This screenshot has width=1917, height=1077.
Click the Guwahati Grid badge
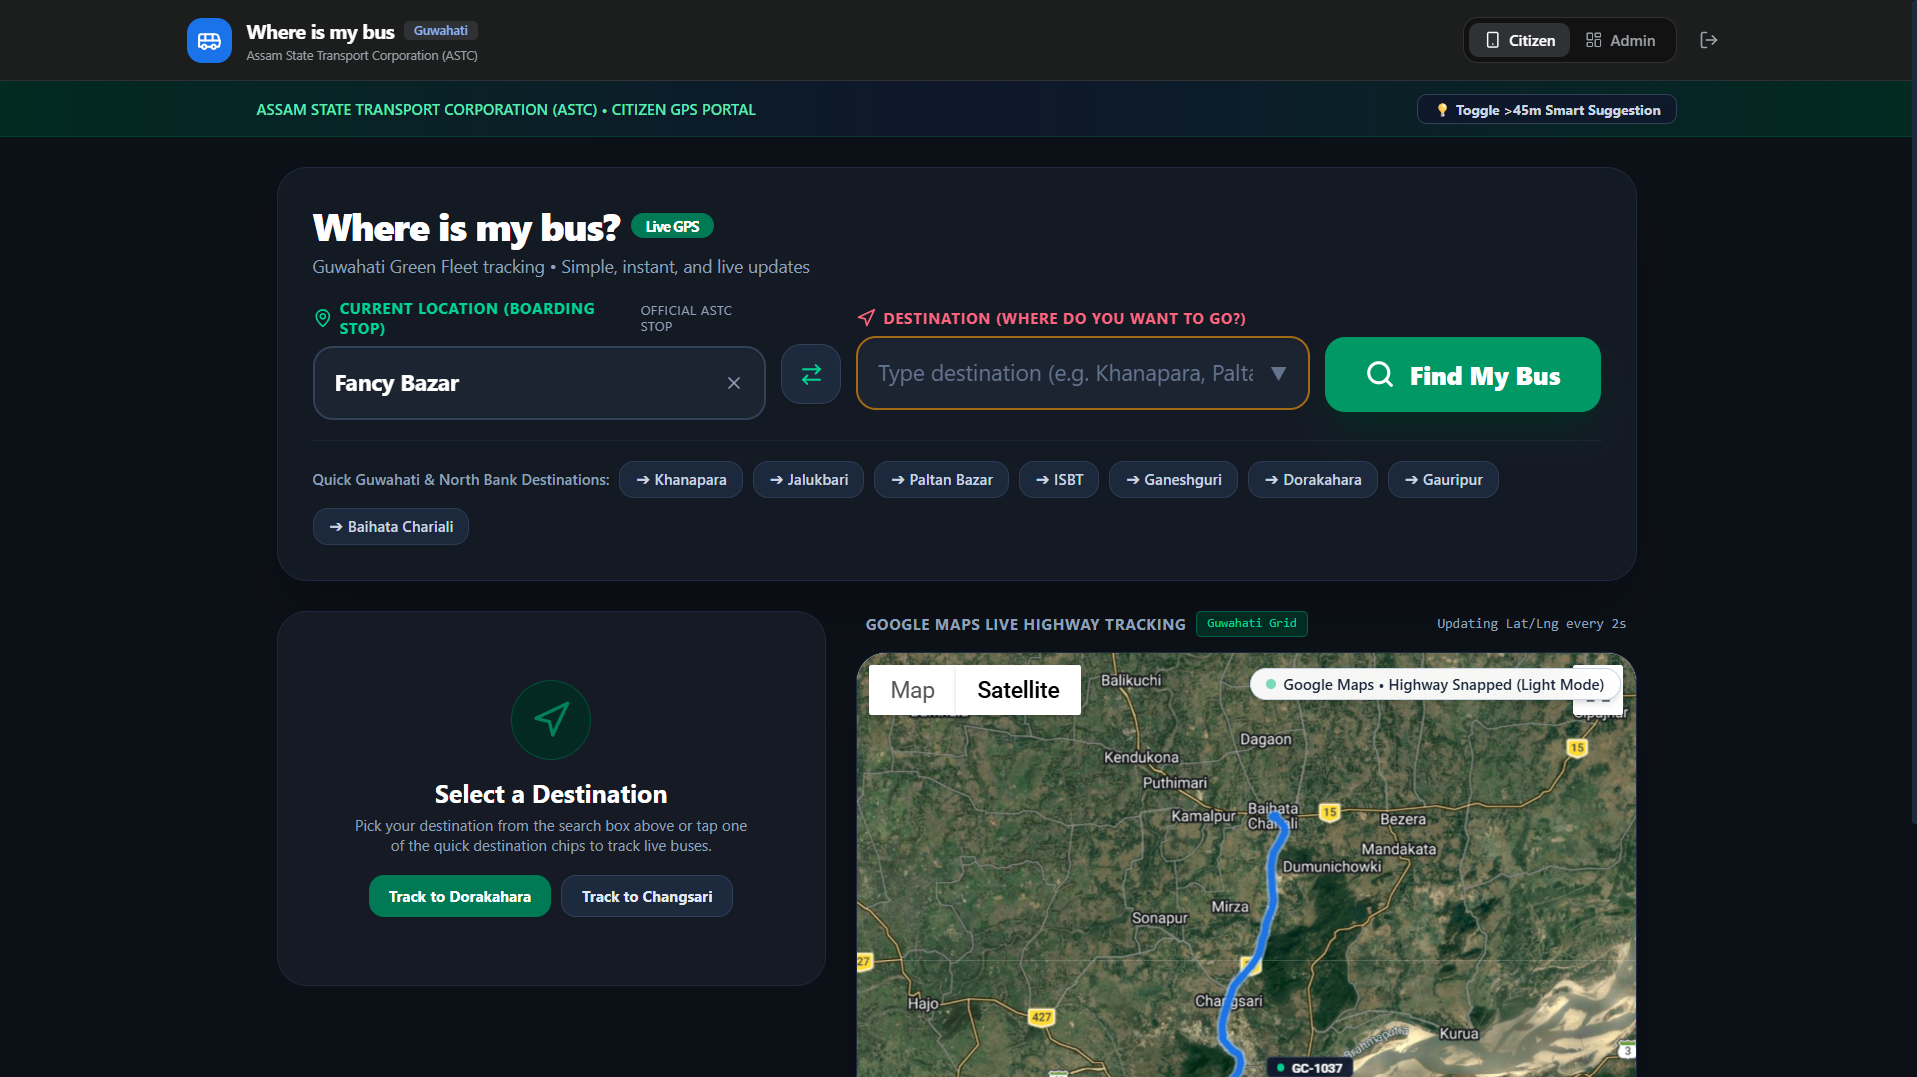point(1251,624)
